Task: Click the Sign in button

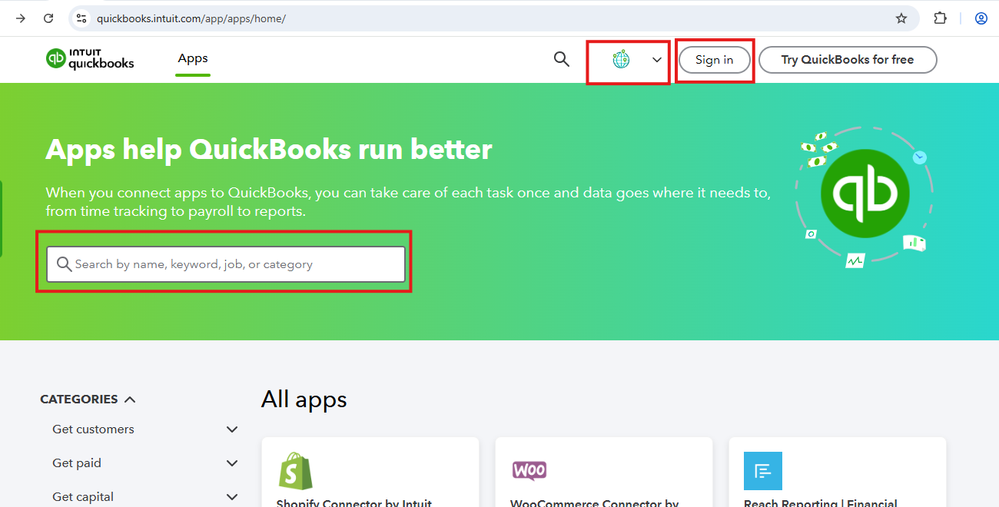Action: pos(714,60)
